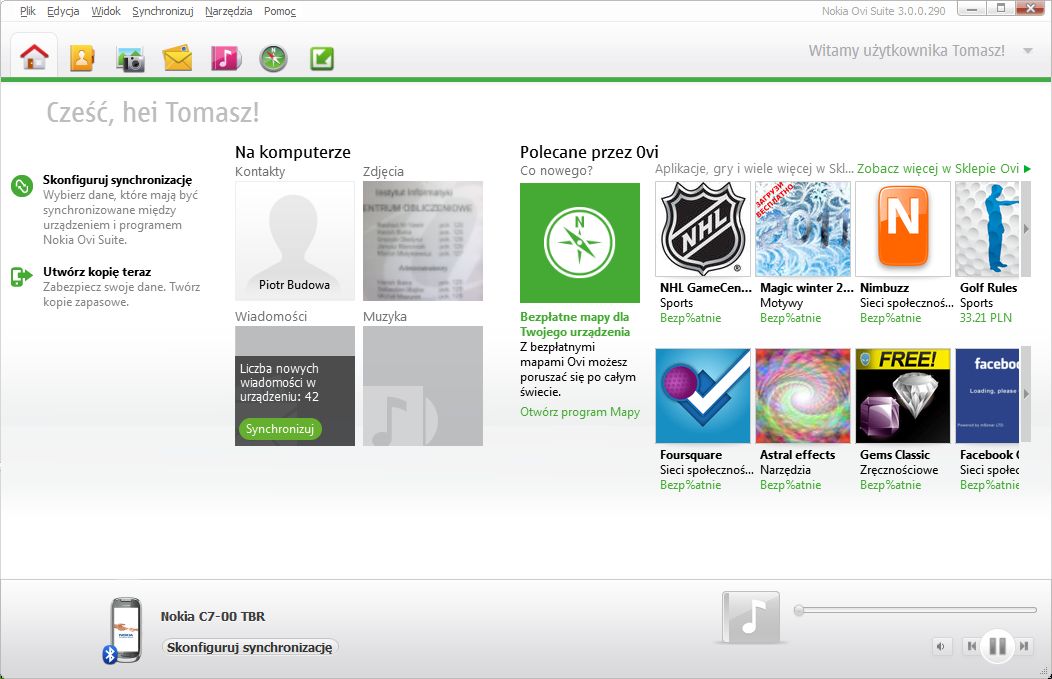Open the Home view icon

click(34, 57)
